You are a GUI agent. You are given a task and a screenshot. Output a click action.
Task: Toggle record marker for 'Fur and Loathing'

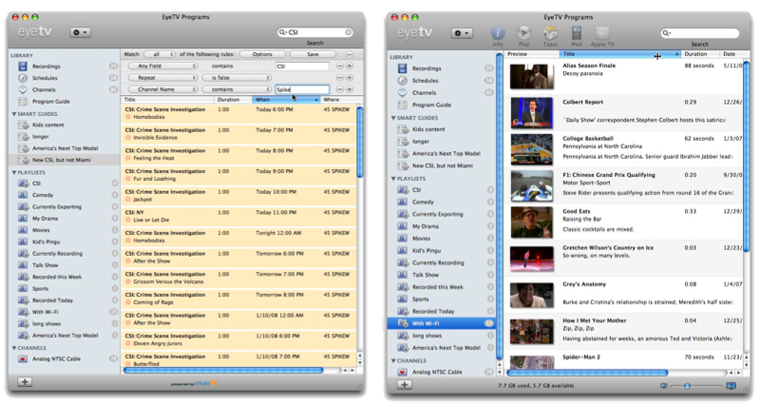(x=128, y=179)
